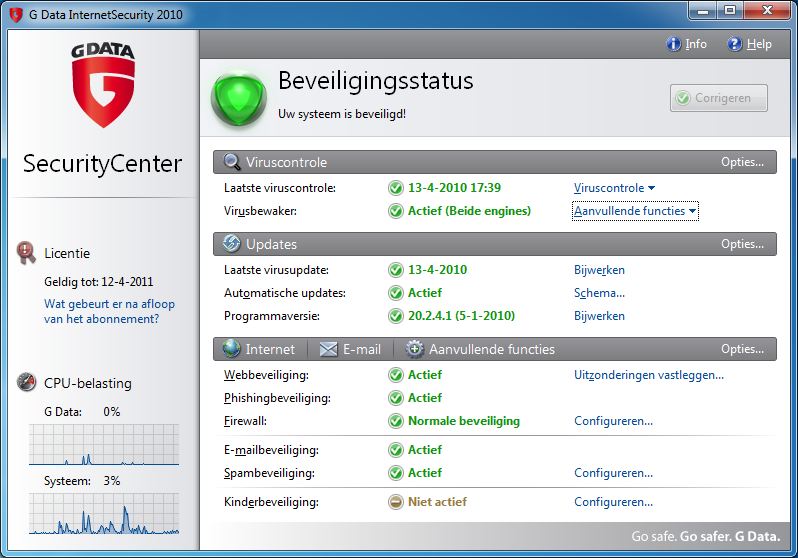Open the Viruscontrole dropdown link
798x558 pixels.
pyautogui.click(x=614, y=188)
